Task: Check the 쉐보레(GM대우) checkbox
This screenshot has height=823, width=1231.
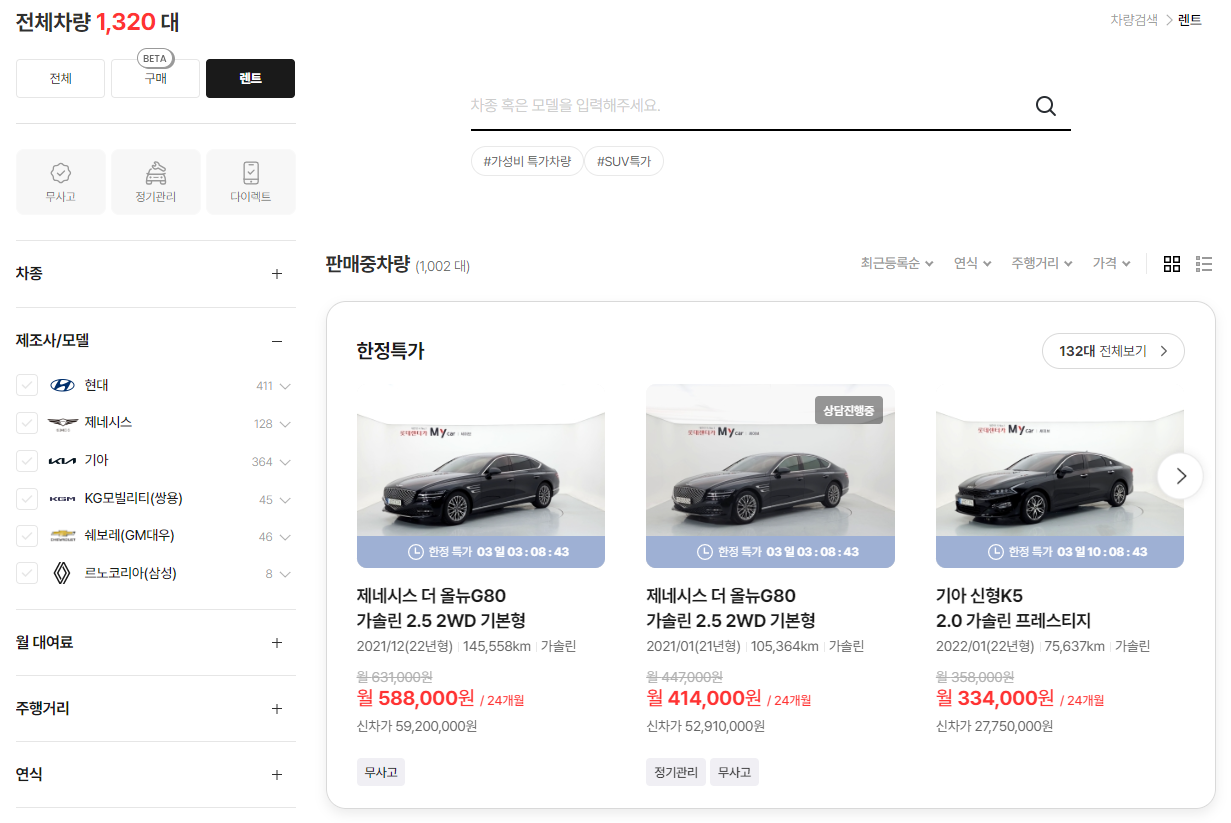Action: tap(27, 536)
